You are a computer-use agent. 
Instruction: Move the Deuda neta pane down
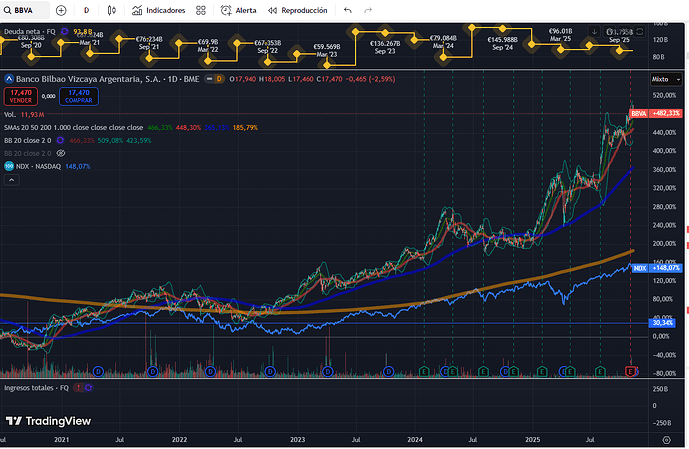click(595, 32)
